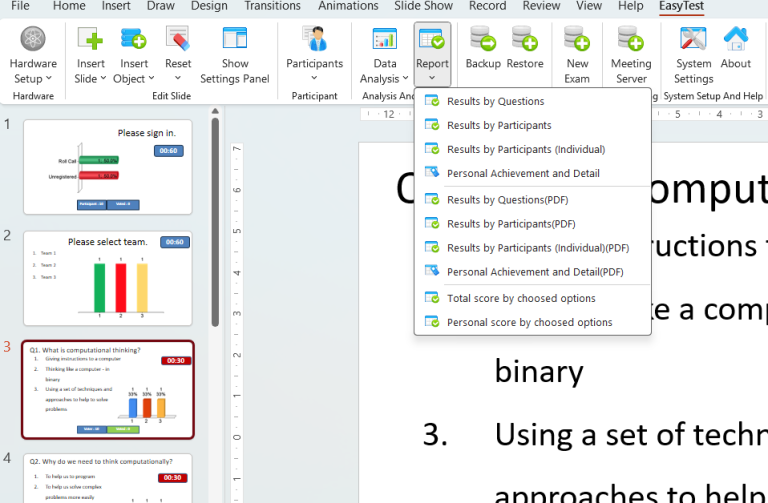Click scroll-up arrow of slide panel
Viewport: 768px width, 503px height.
click(x=215, y=111)
